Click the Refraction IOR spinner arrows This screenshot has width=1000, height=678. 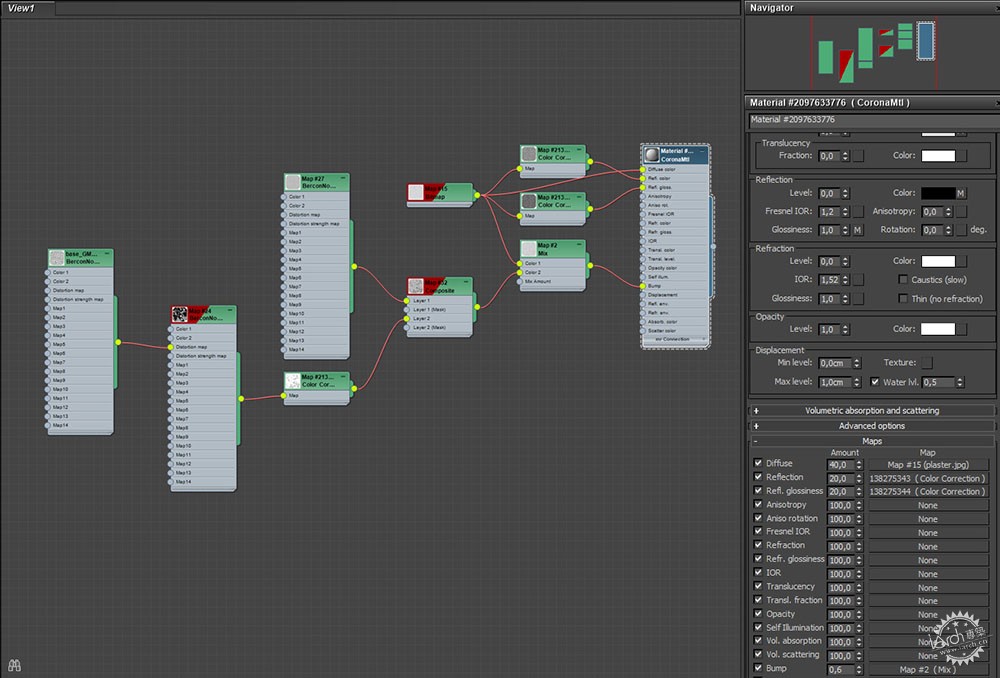(846, 279)
